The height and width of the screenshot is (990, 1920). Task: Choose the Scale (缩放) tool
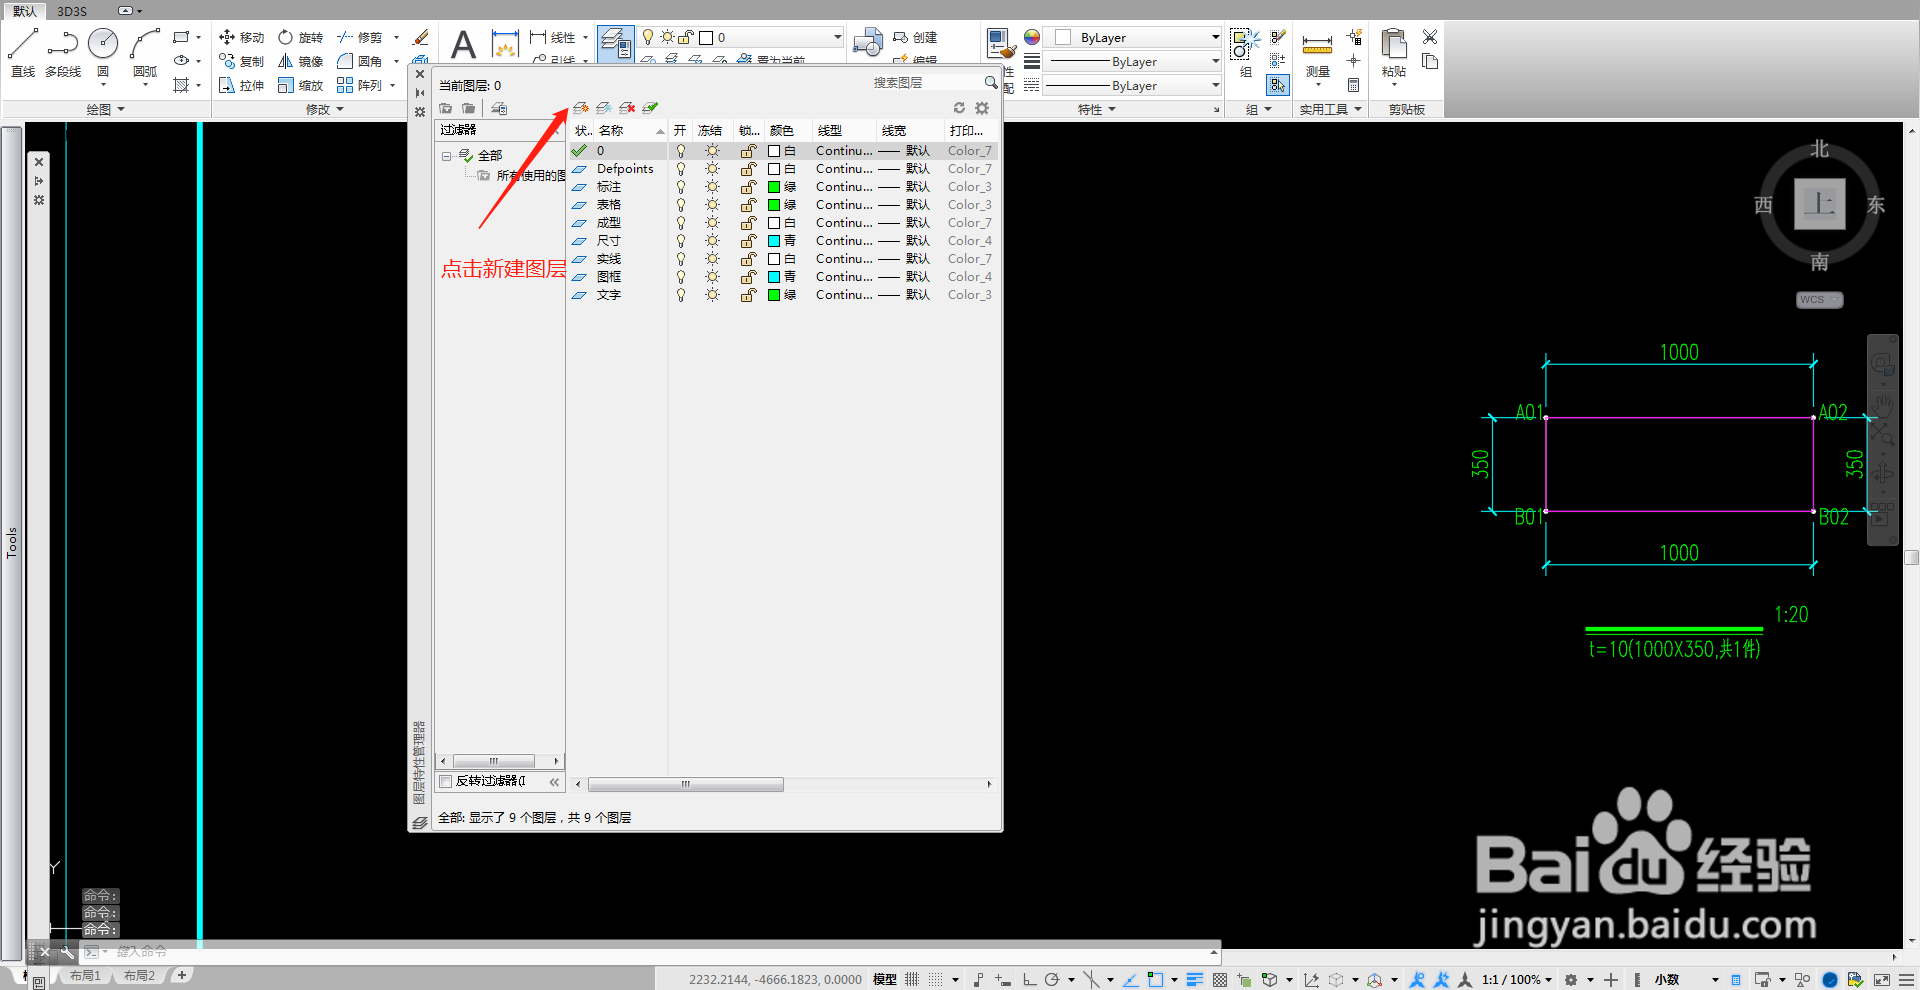click(301, 85)
